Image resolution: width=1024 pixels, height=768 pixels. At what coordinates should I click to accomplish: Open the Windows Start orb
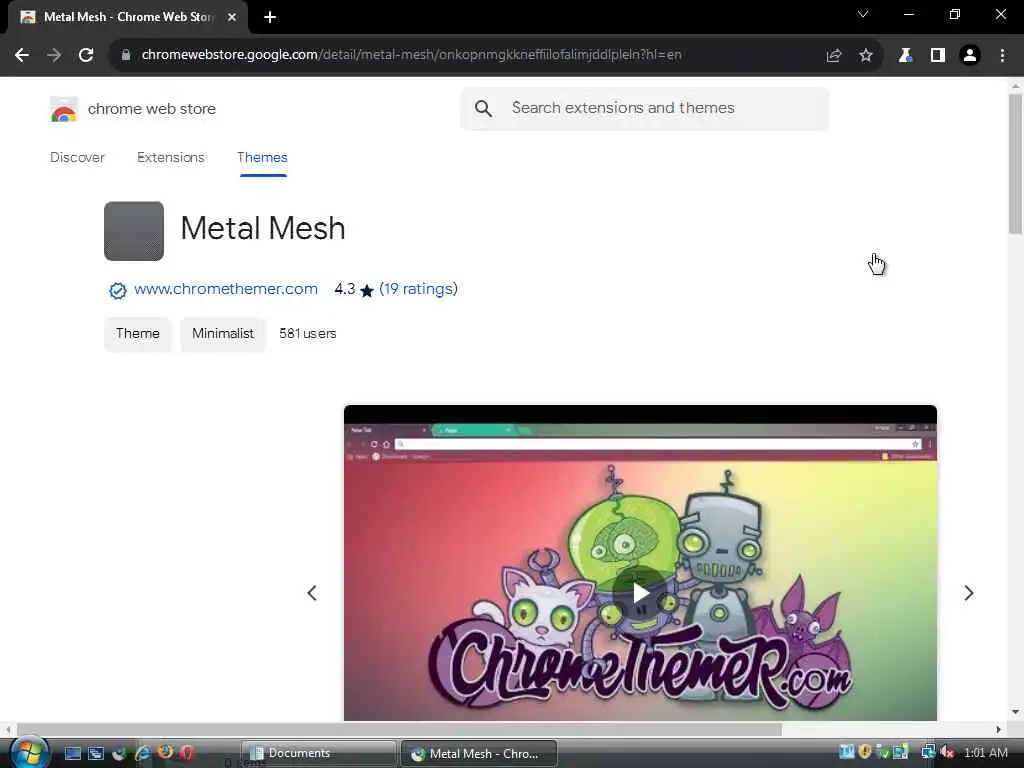pyautogui.click(x=29, y=752)
